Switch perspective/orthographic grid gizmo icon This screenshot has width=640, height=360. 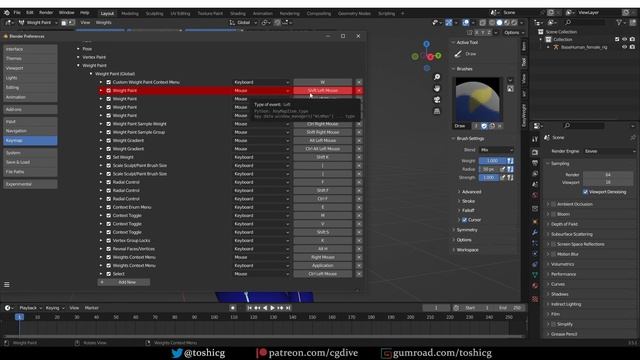click(x=437, y=111)
